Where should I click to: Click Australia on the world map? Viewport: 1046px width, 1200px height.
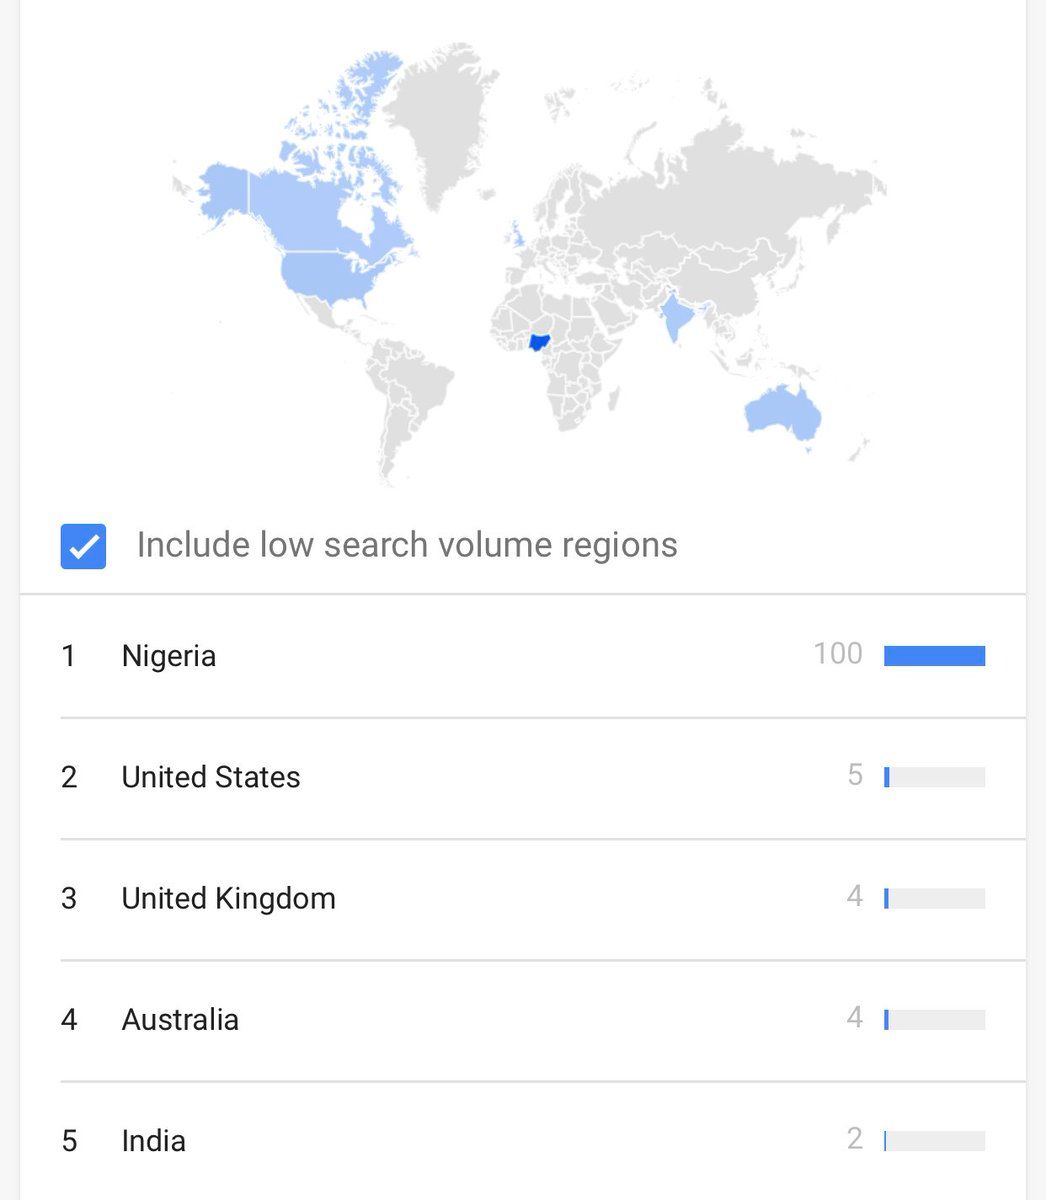(x=783, y=409)
